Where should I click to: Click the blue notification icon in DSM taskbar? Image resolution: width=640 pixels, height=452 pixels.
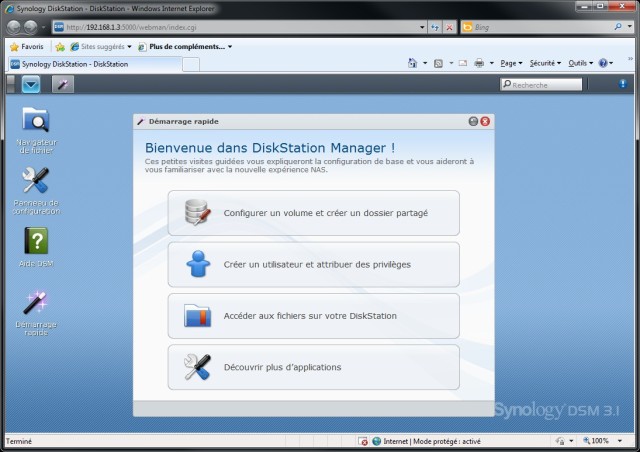[622, 84]
